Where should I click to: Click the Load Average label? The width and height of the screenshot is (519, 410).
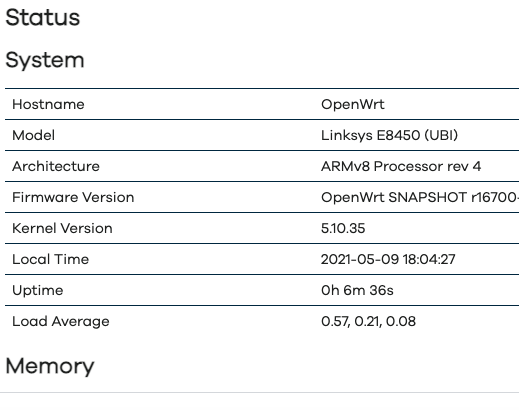tap(61, 321)
